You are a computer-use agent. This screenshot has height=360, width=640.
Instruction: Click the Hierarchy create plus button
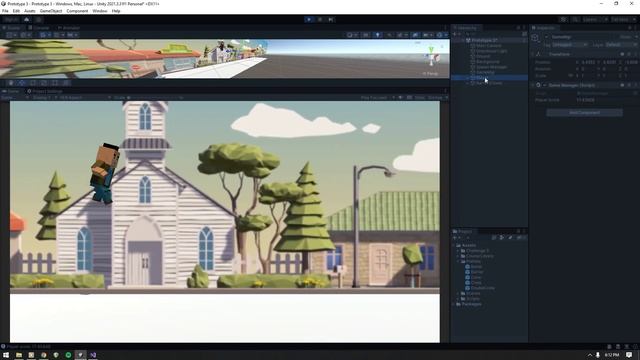point(455,34)
